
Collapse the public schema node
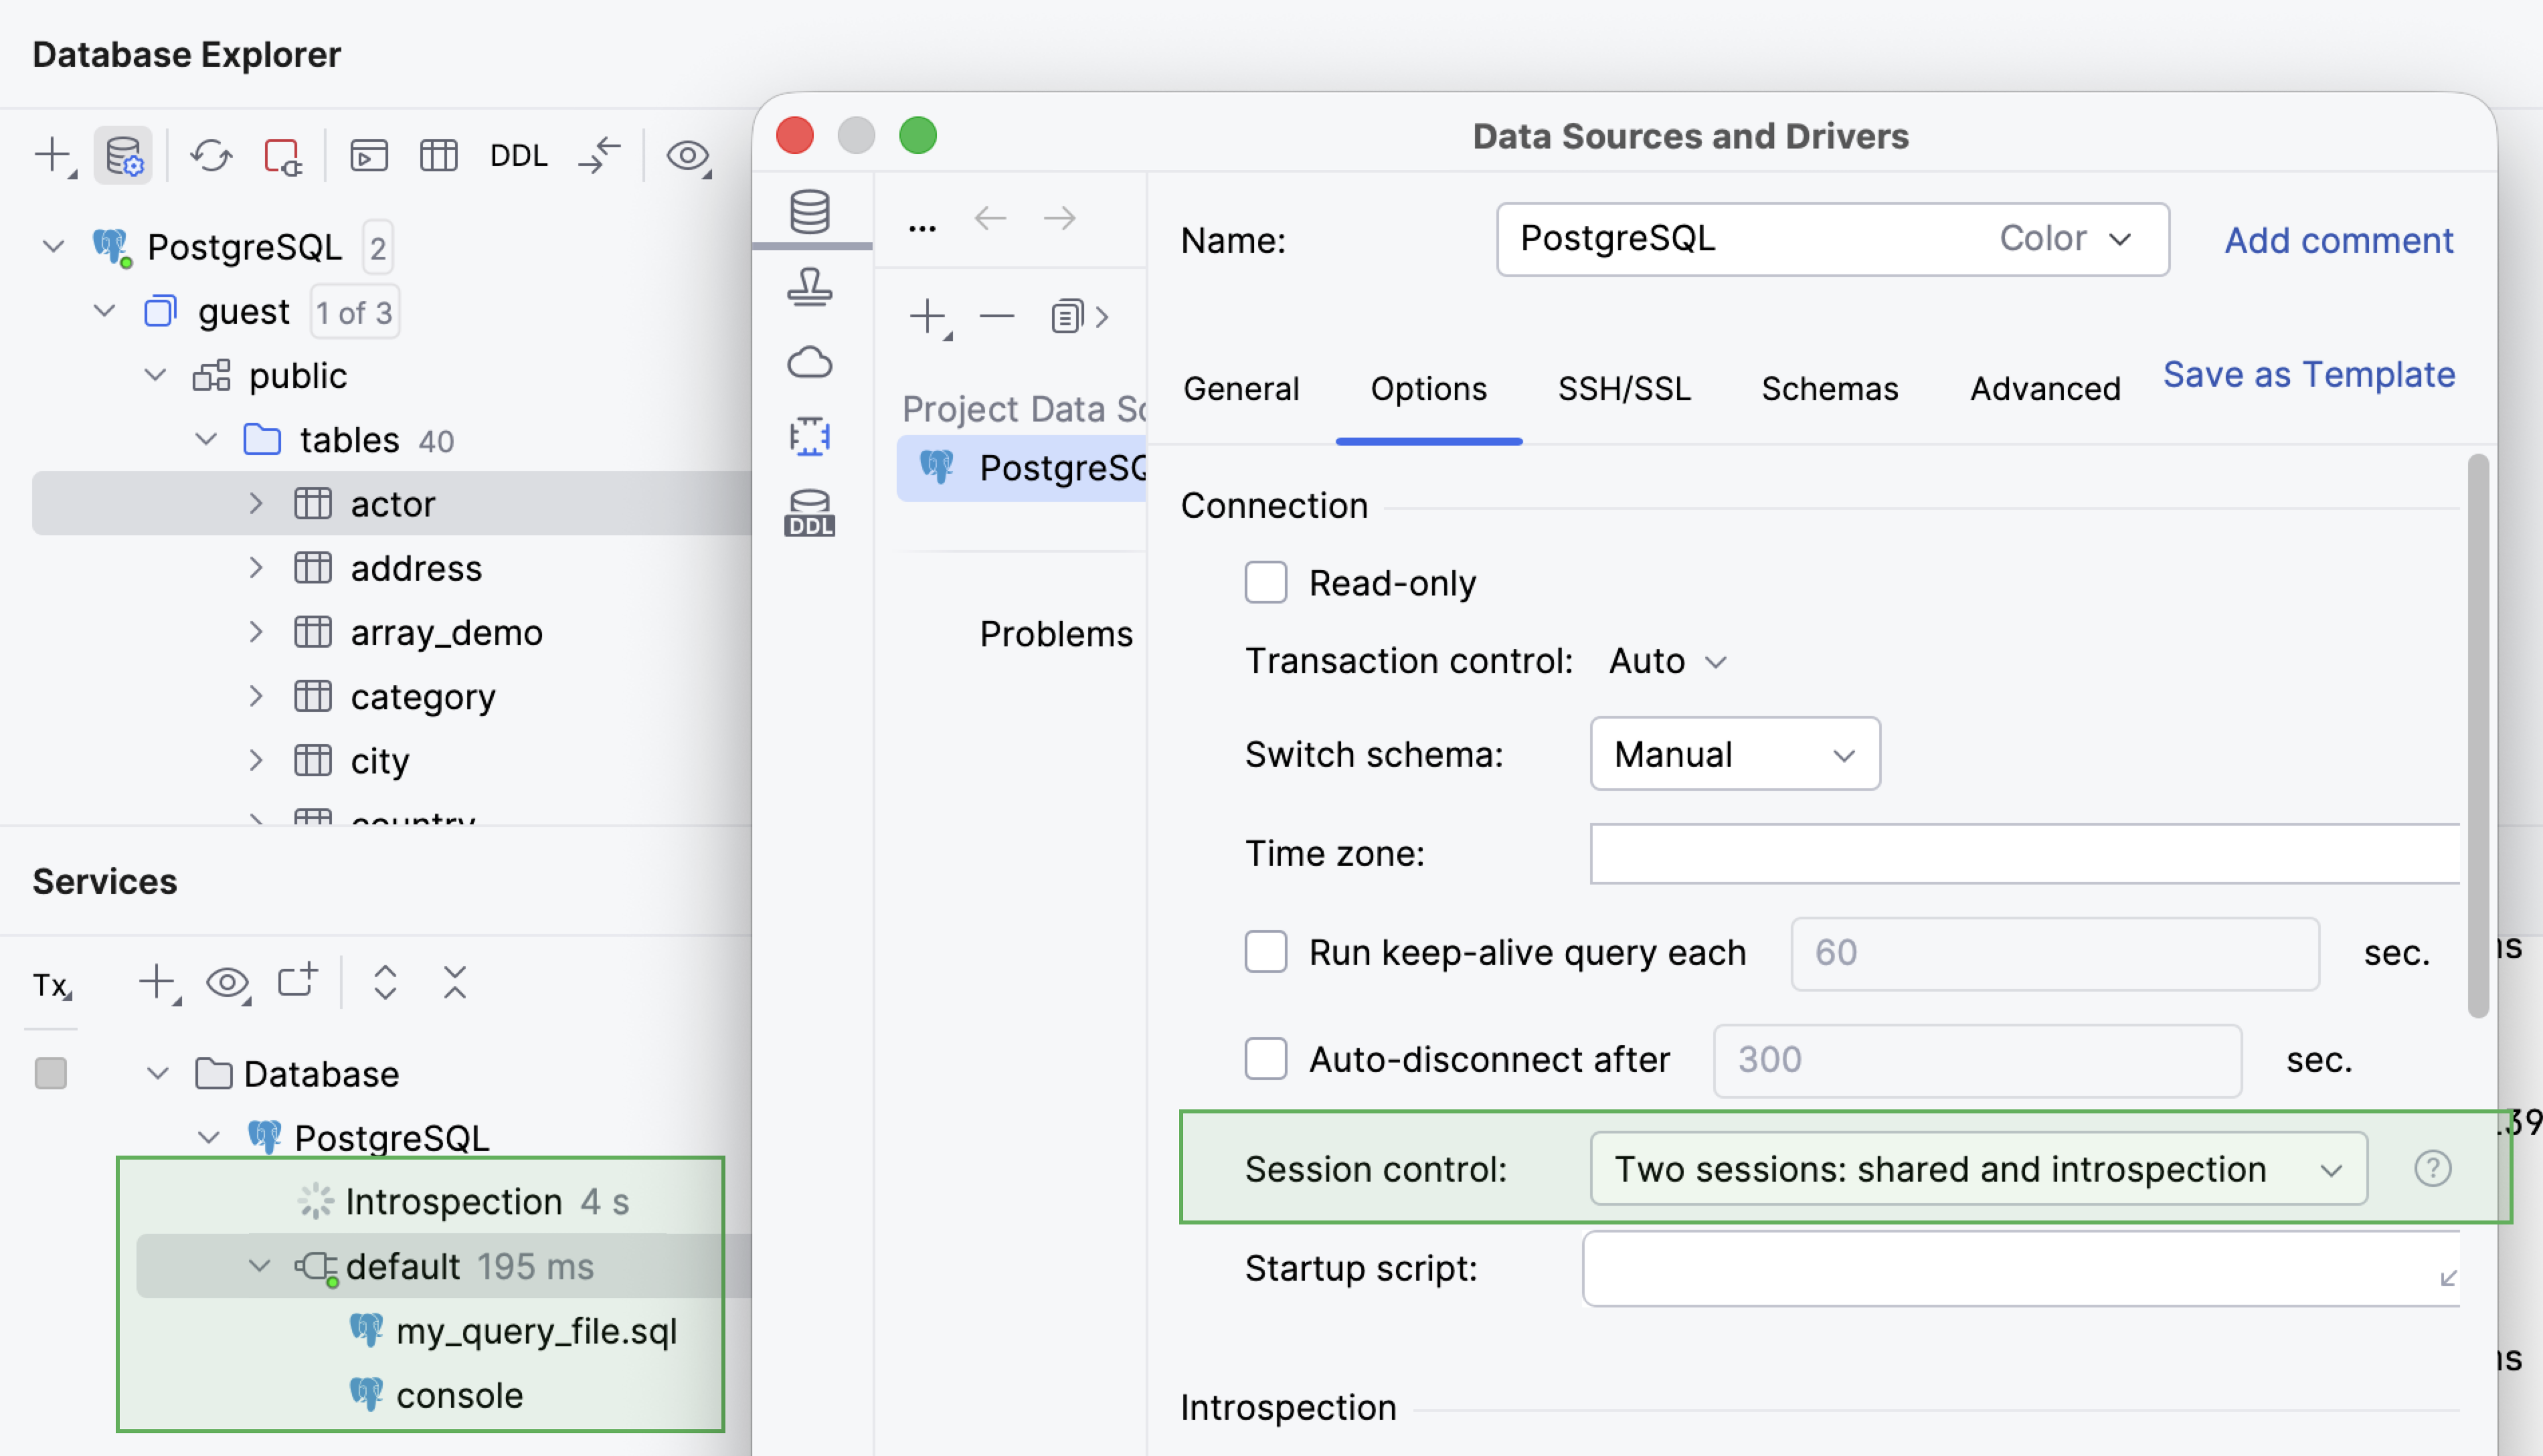pos(155,375)
